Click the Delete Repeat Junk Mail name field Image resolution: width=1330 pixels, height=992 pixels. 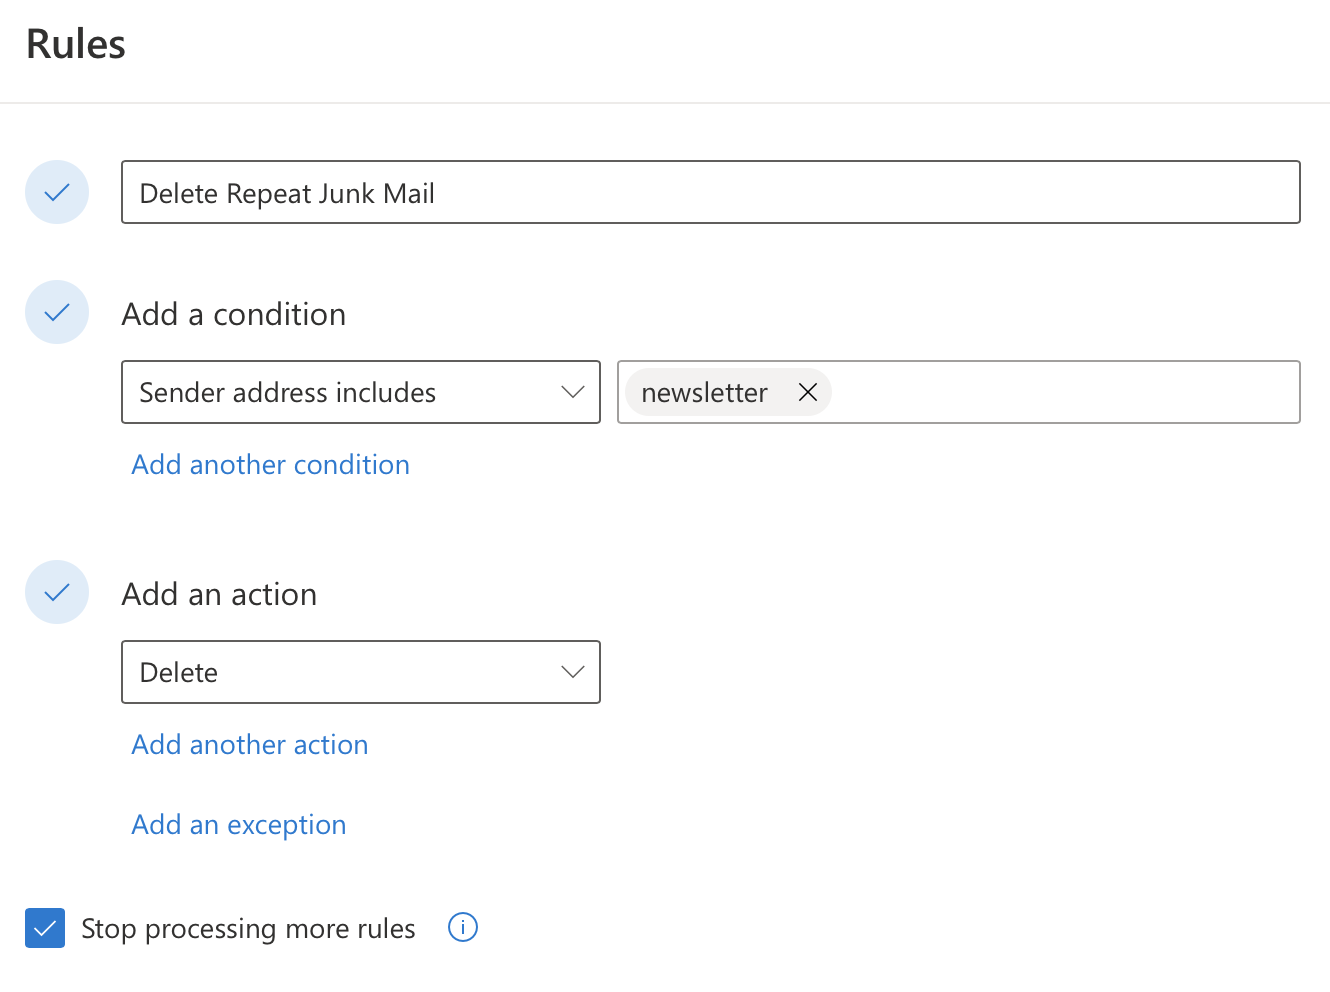click(710, 192)
